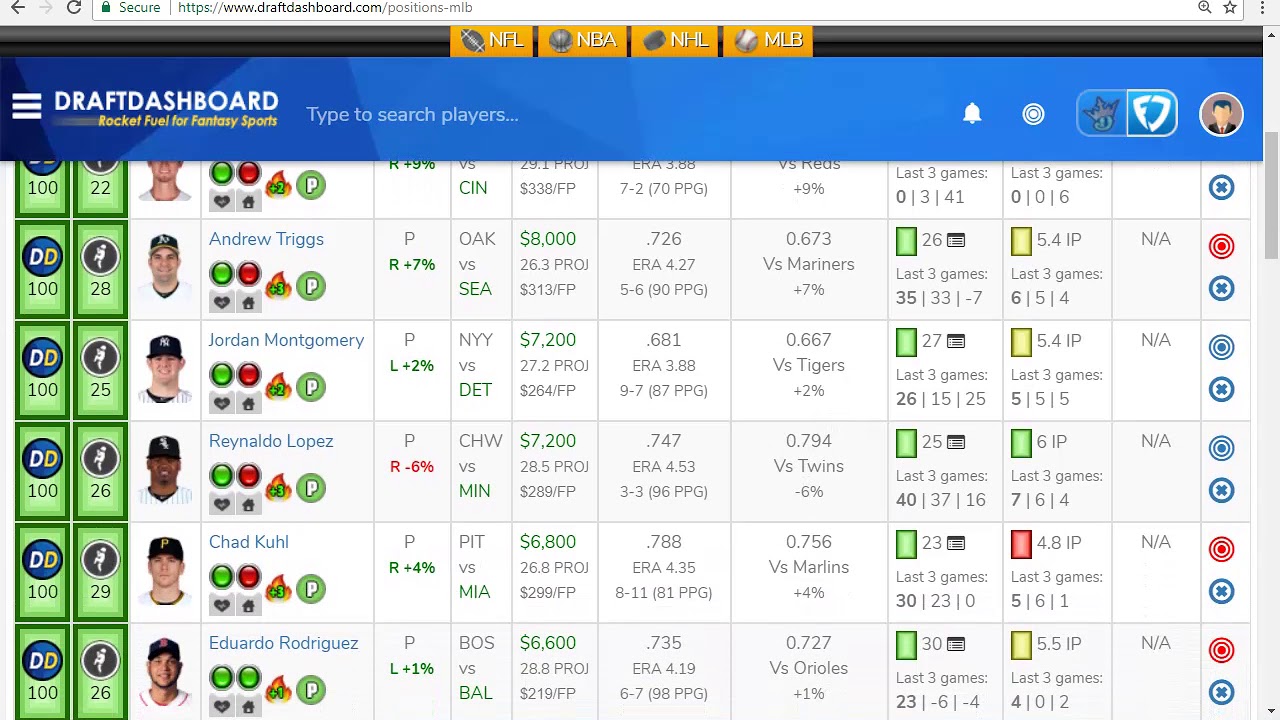Click red target icon in Eduardo Rodriguez row
The image size is (1280, 720).
[x=1221, y=650]
